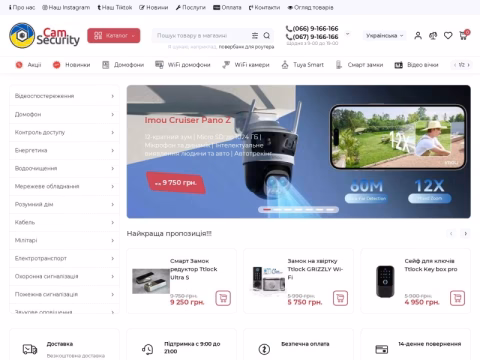Expand Водоочищення sidebar category
The image size is (480, 360).
click(64, 168)
